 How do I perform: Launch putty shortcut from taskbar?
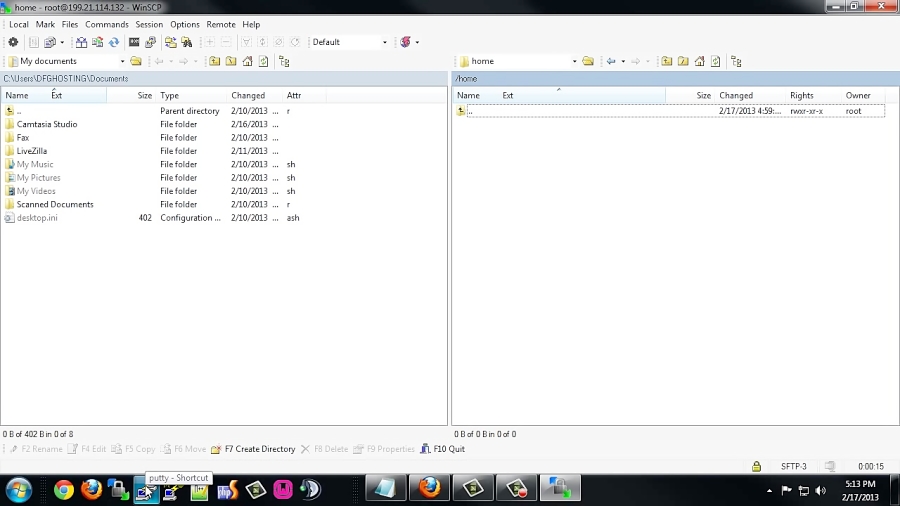tap(146, 490)
